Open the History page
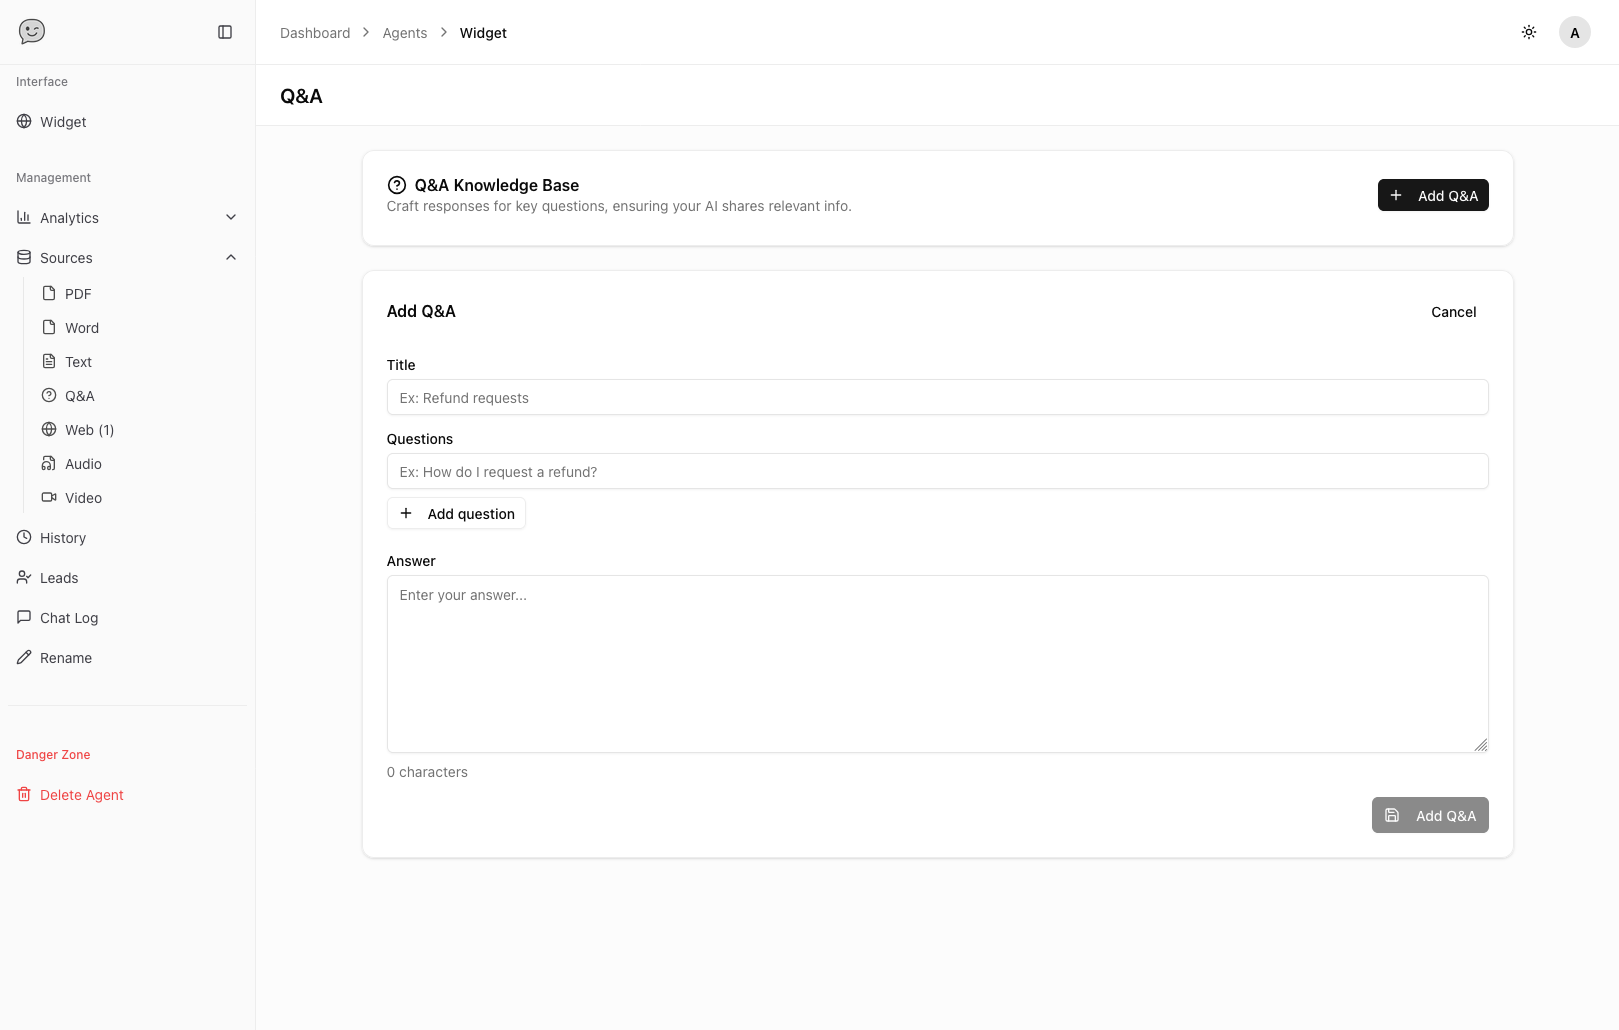1619x1030 pixels. [63, 538]
